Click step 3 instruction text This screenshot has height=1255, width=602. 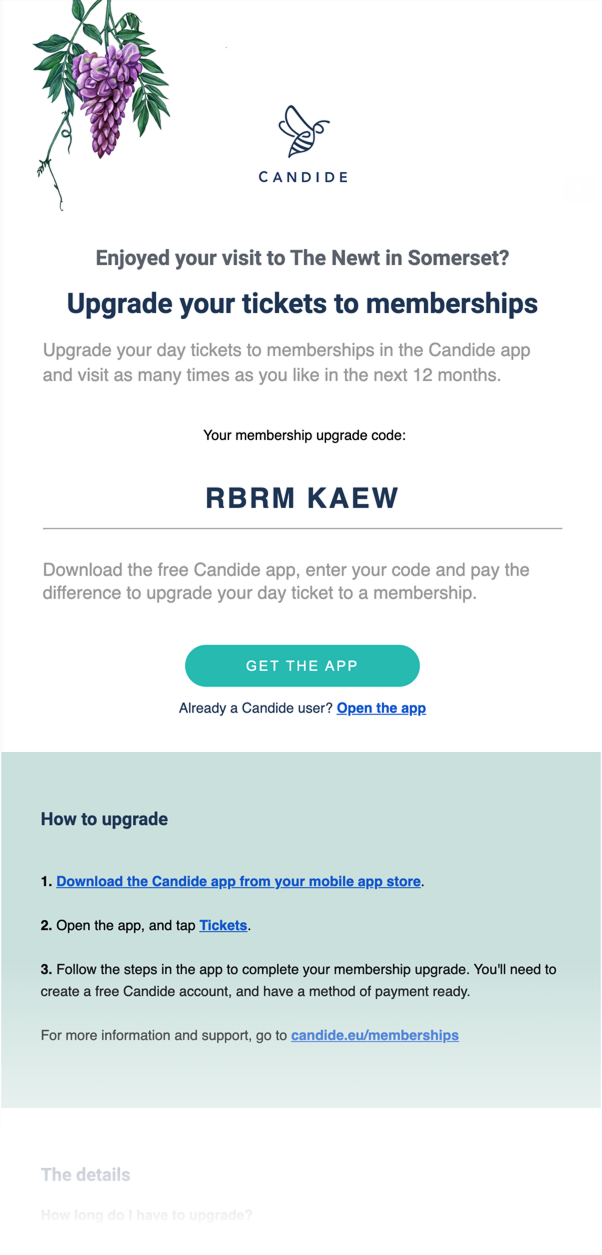click(x=300, y=979)
